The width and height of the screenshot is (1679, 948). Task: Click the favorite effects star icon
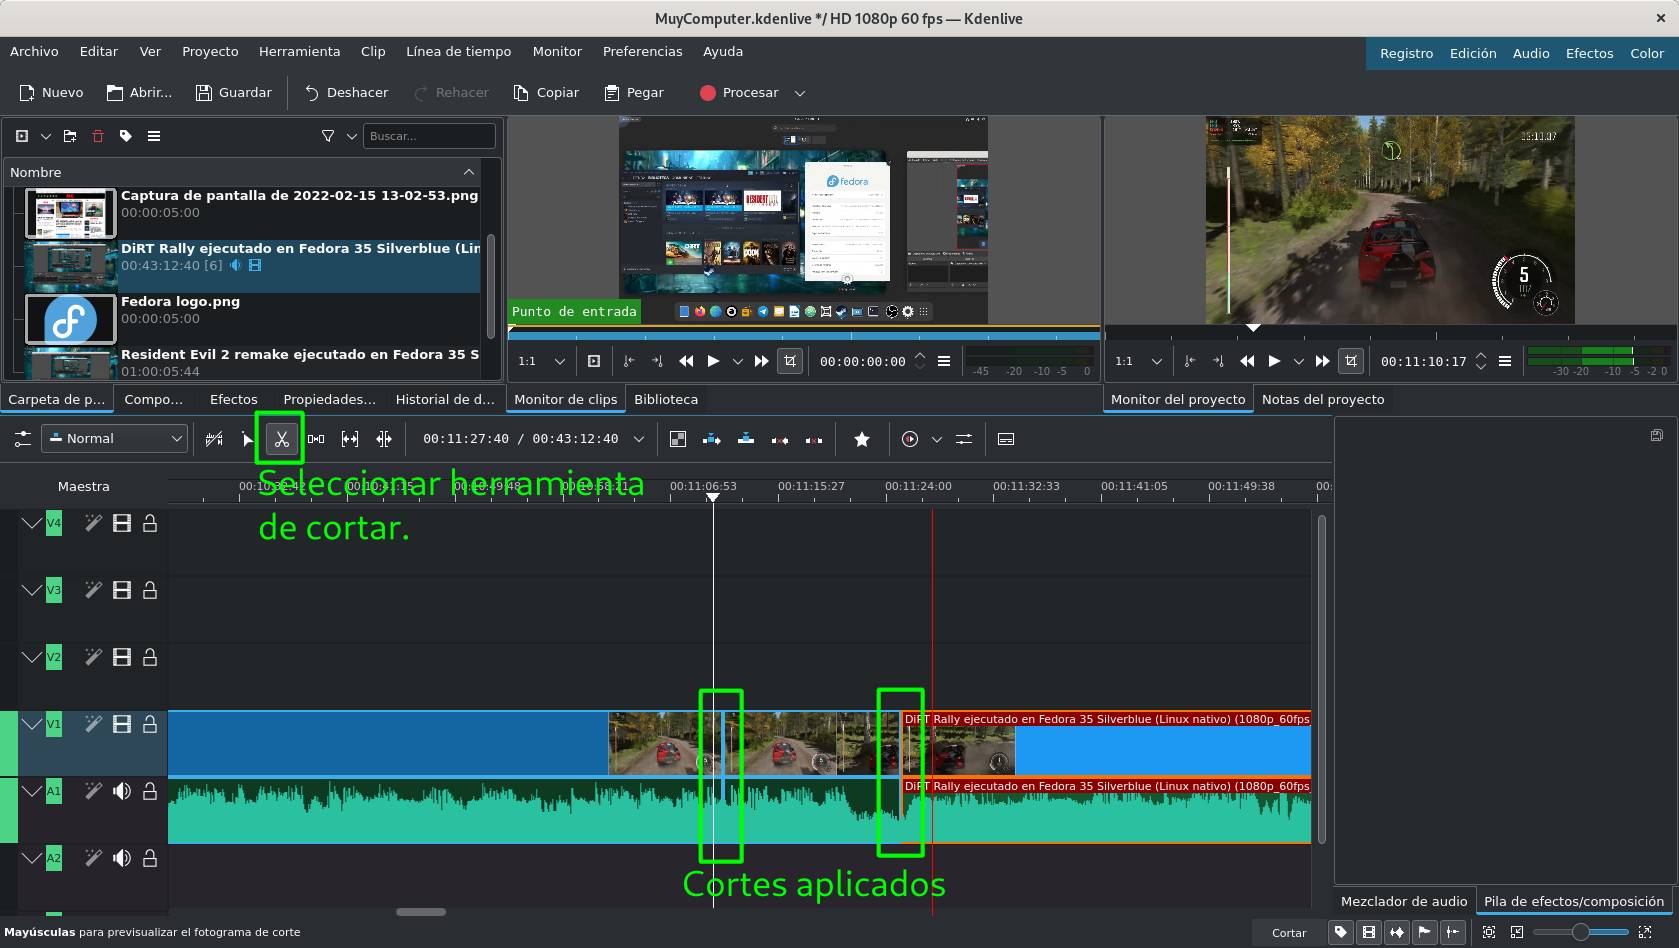(x=861, y=439)
